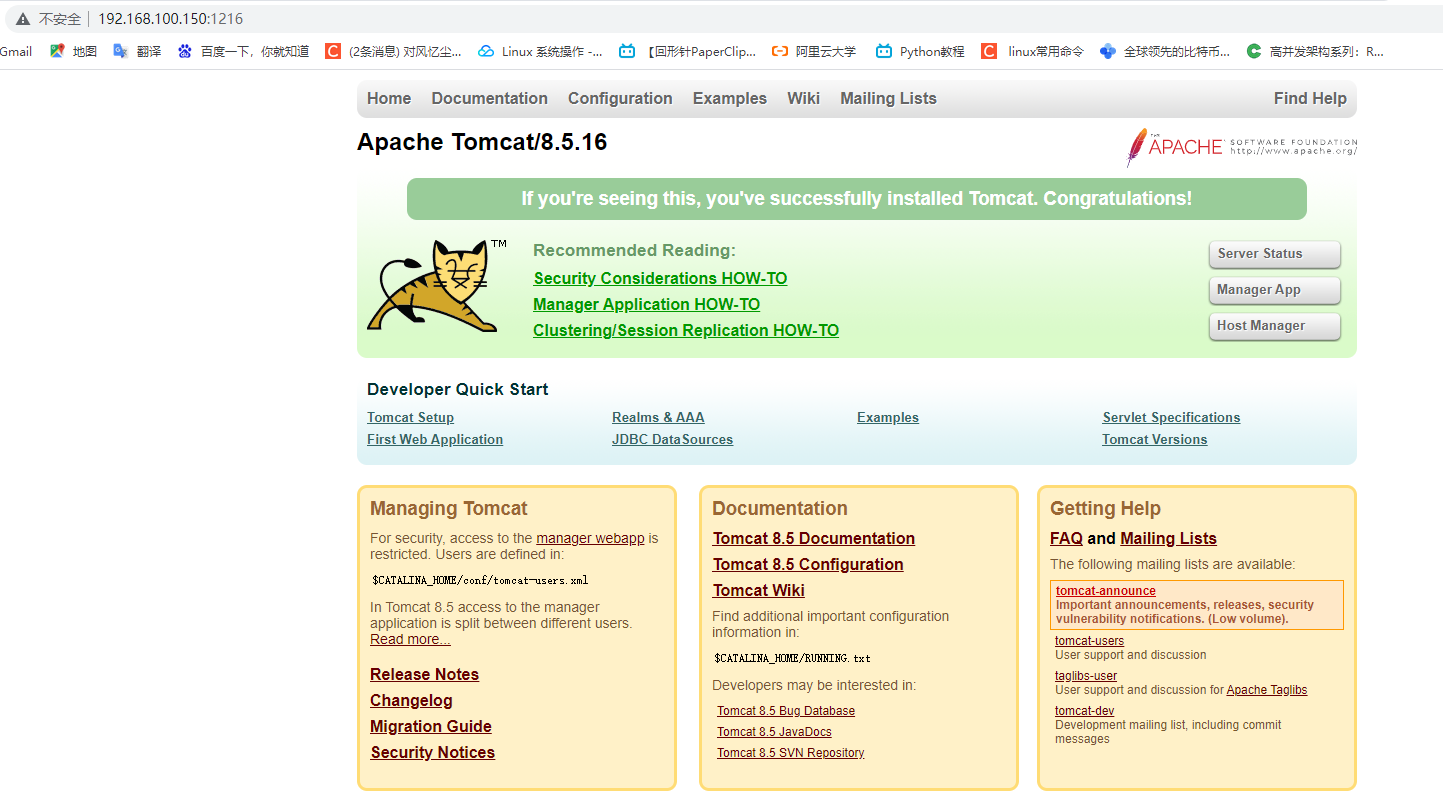Open the Tomcat Versions link
Viewport: 1443px width, 807px height.
[x=1155, y=440]
